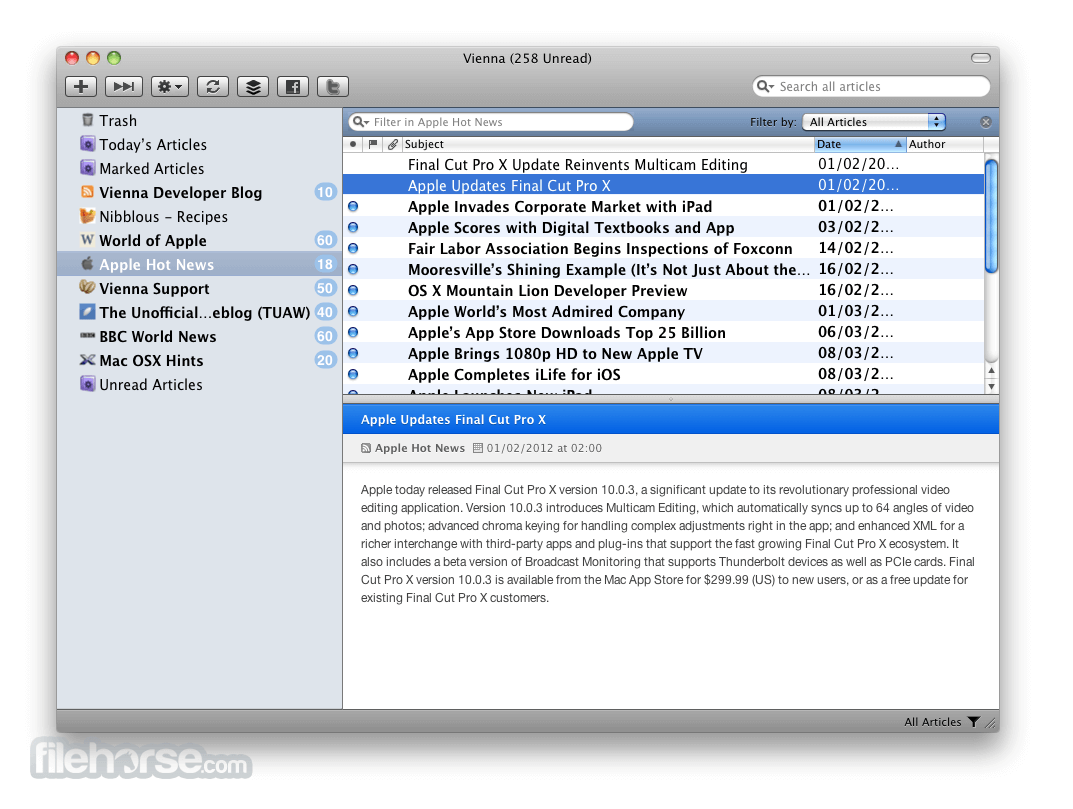Image resolution: width=1073 pixels, height=809 pixels.
Task: Select Apple Updates Final Cut Pro X row
Action: (663, 185)
